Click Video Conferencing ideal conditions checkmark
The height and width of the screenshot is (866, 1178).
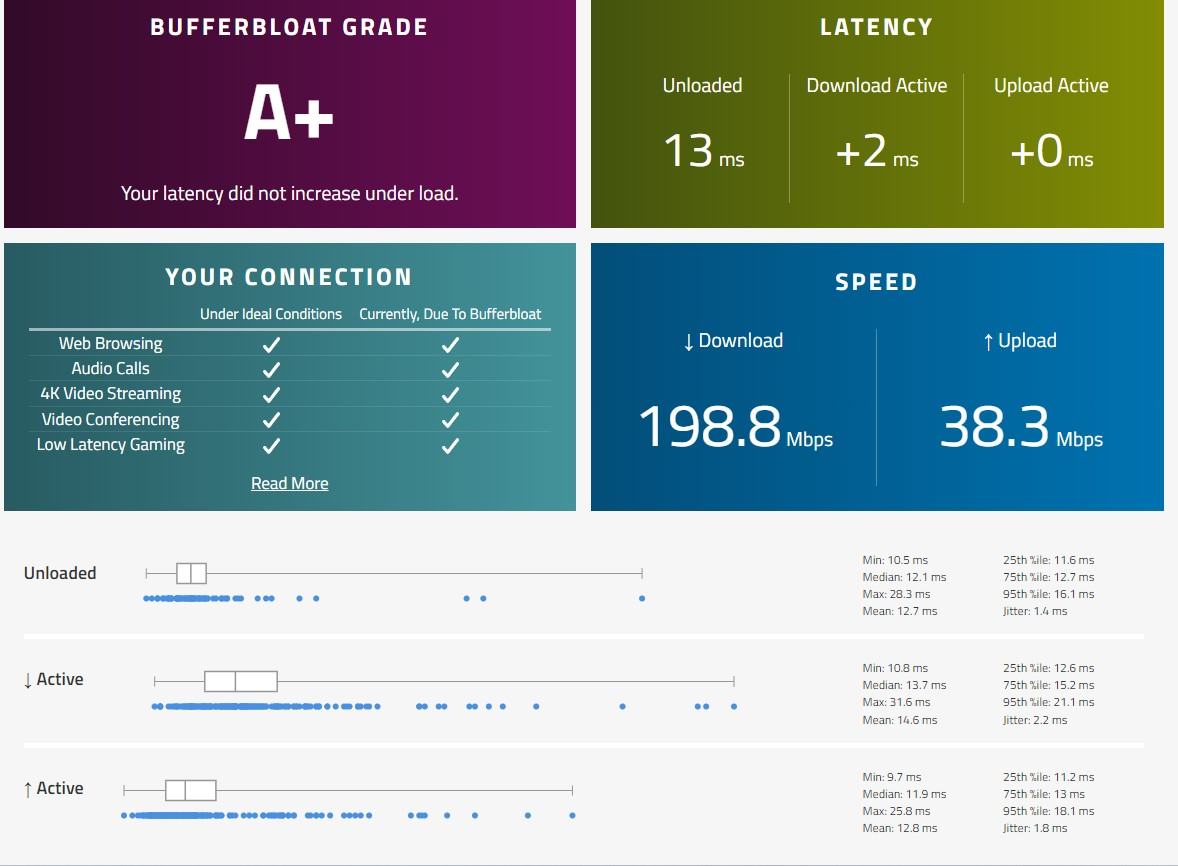271,420
